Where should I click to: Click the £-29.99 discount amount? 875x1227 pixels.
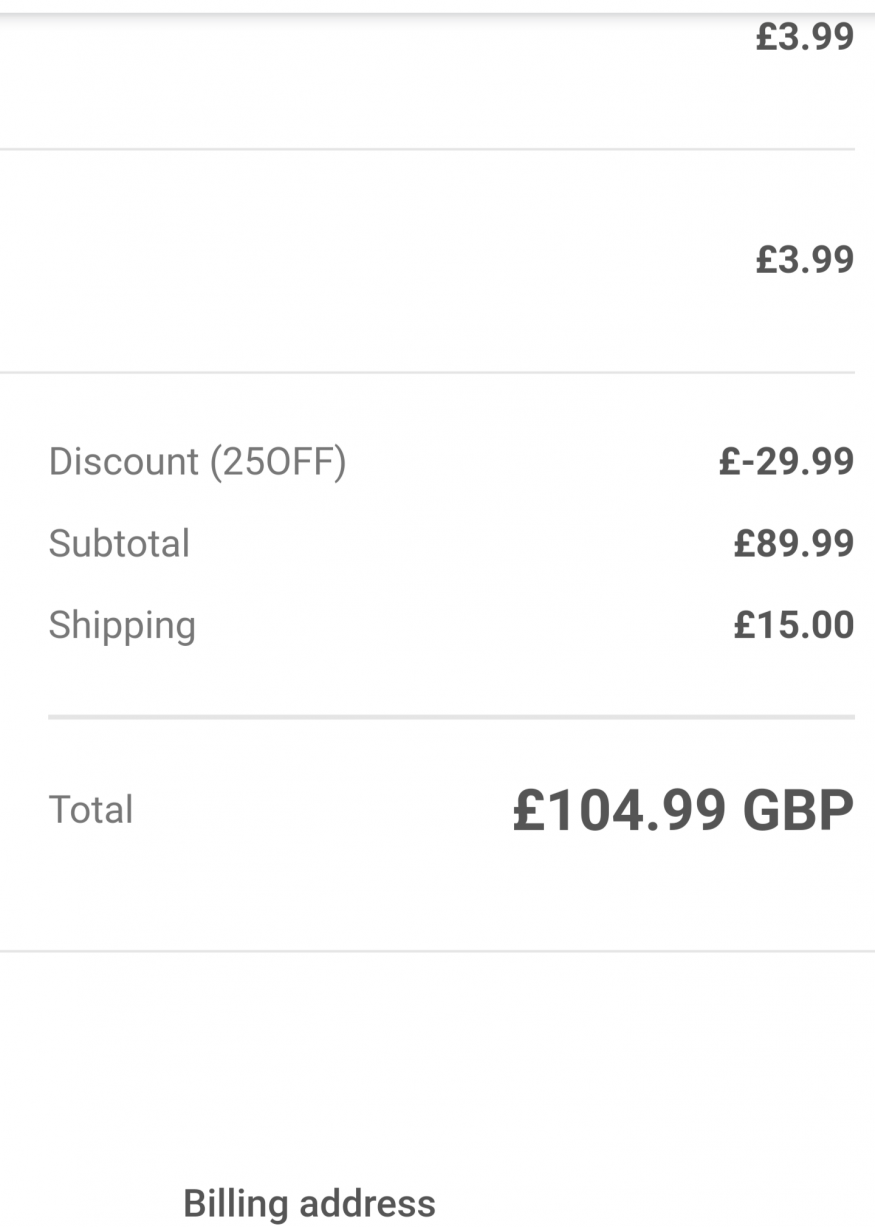coord(786,462)
